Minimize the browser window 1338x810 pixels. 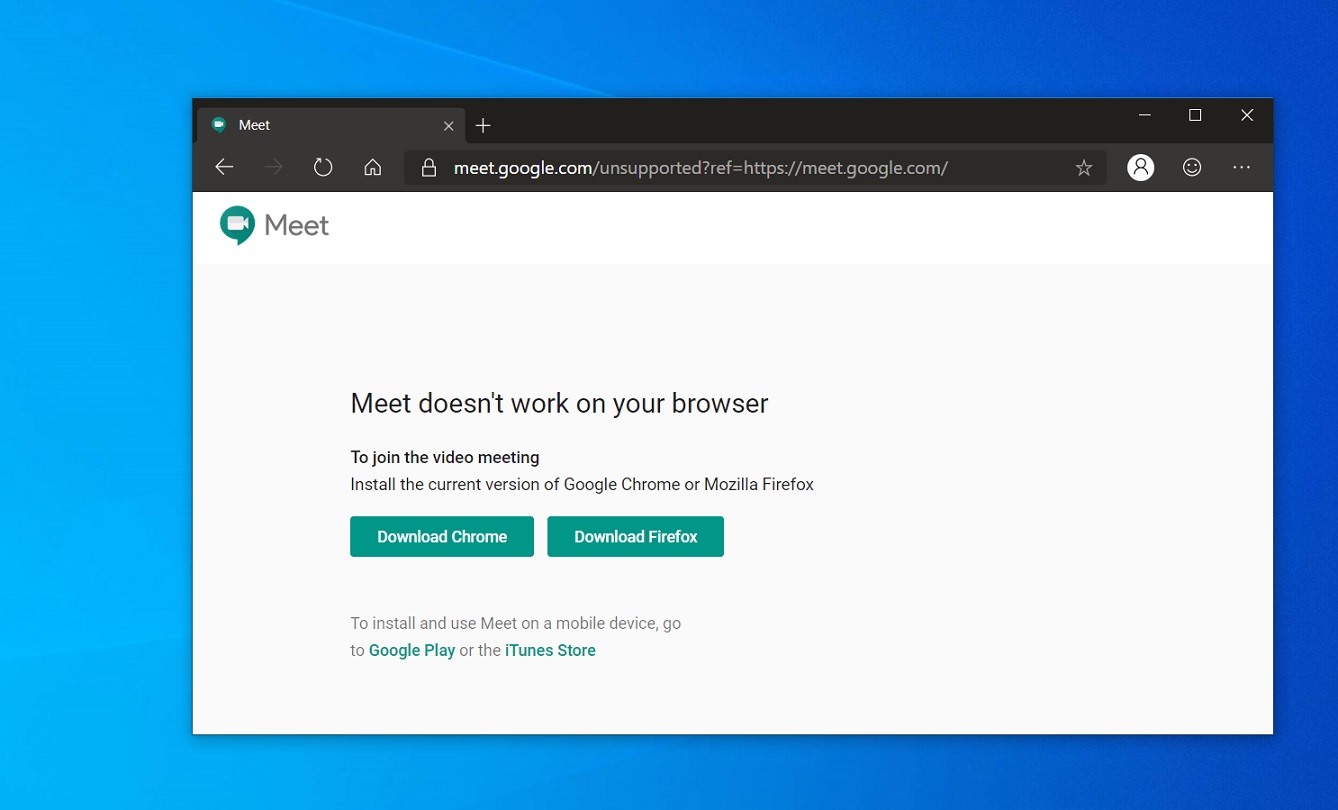click(1145, 115)
